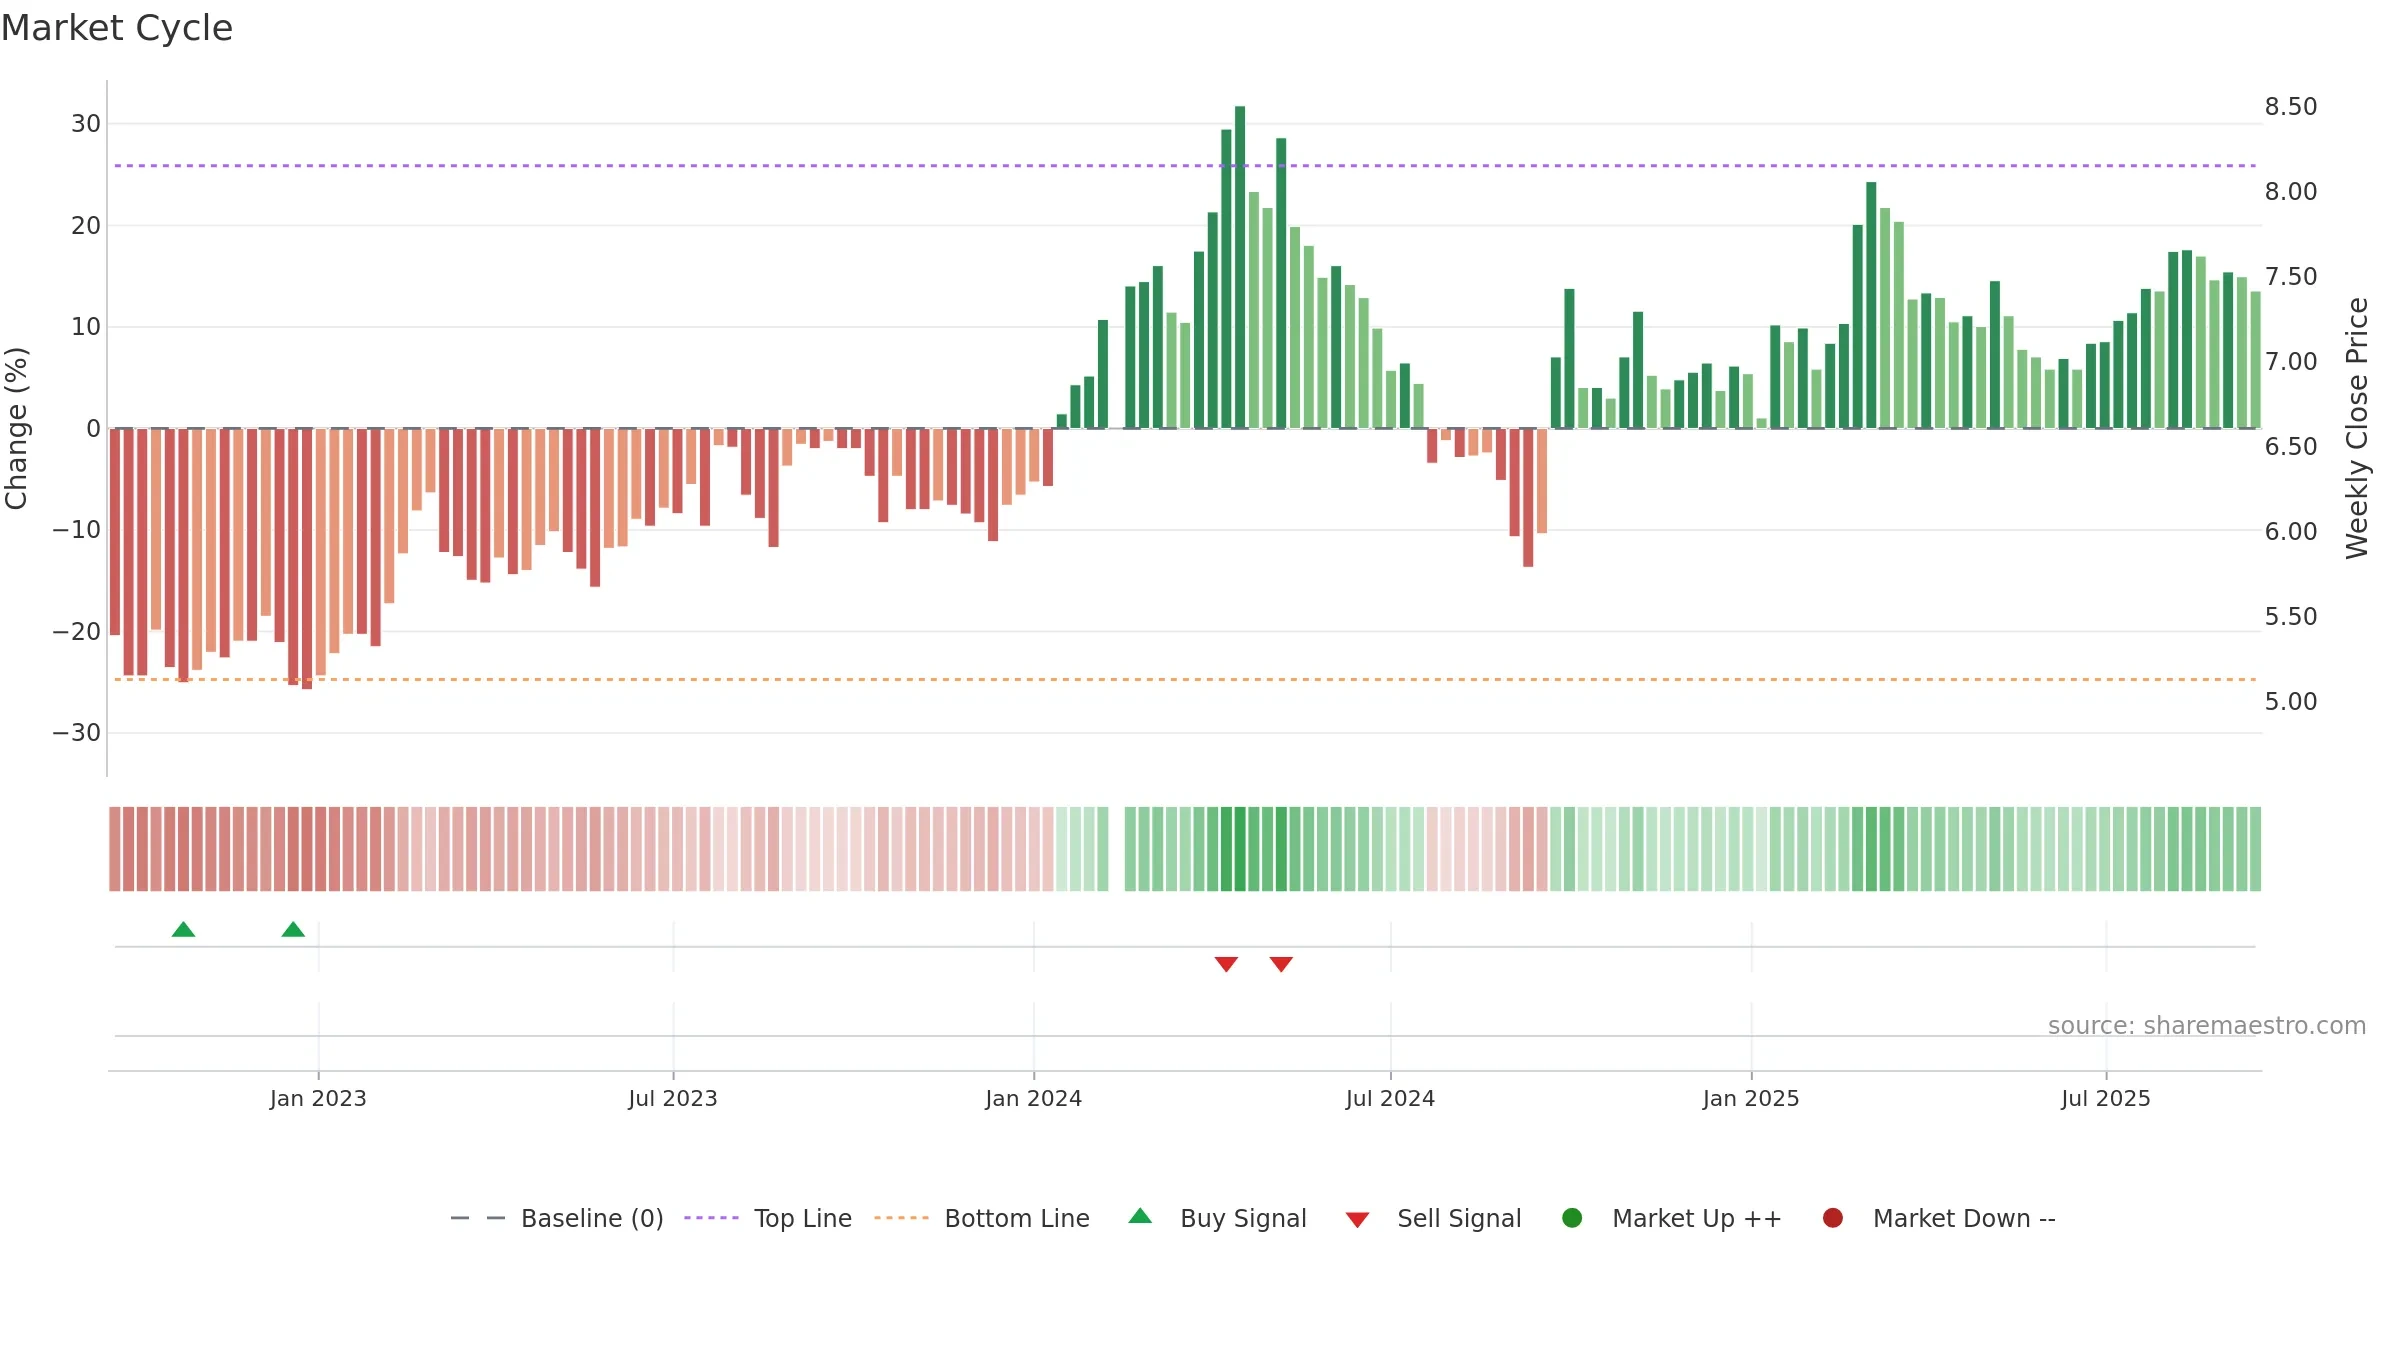The width and height of the screenshot is (2400, 1350).
Task: Click the Market Up ++ legend label
Action: point(1697,1218)
